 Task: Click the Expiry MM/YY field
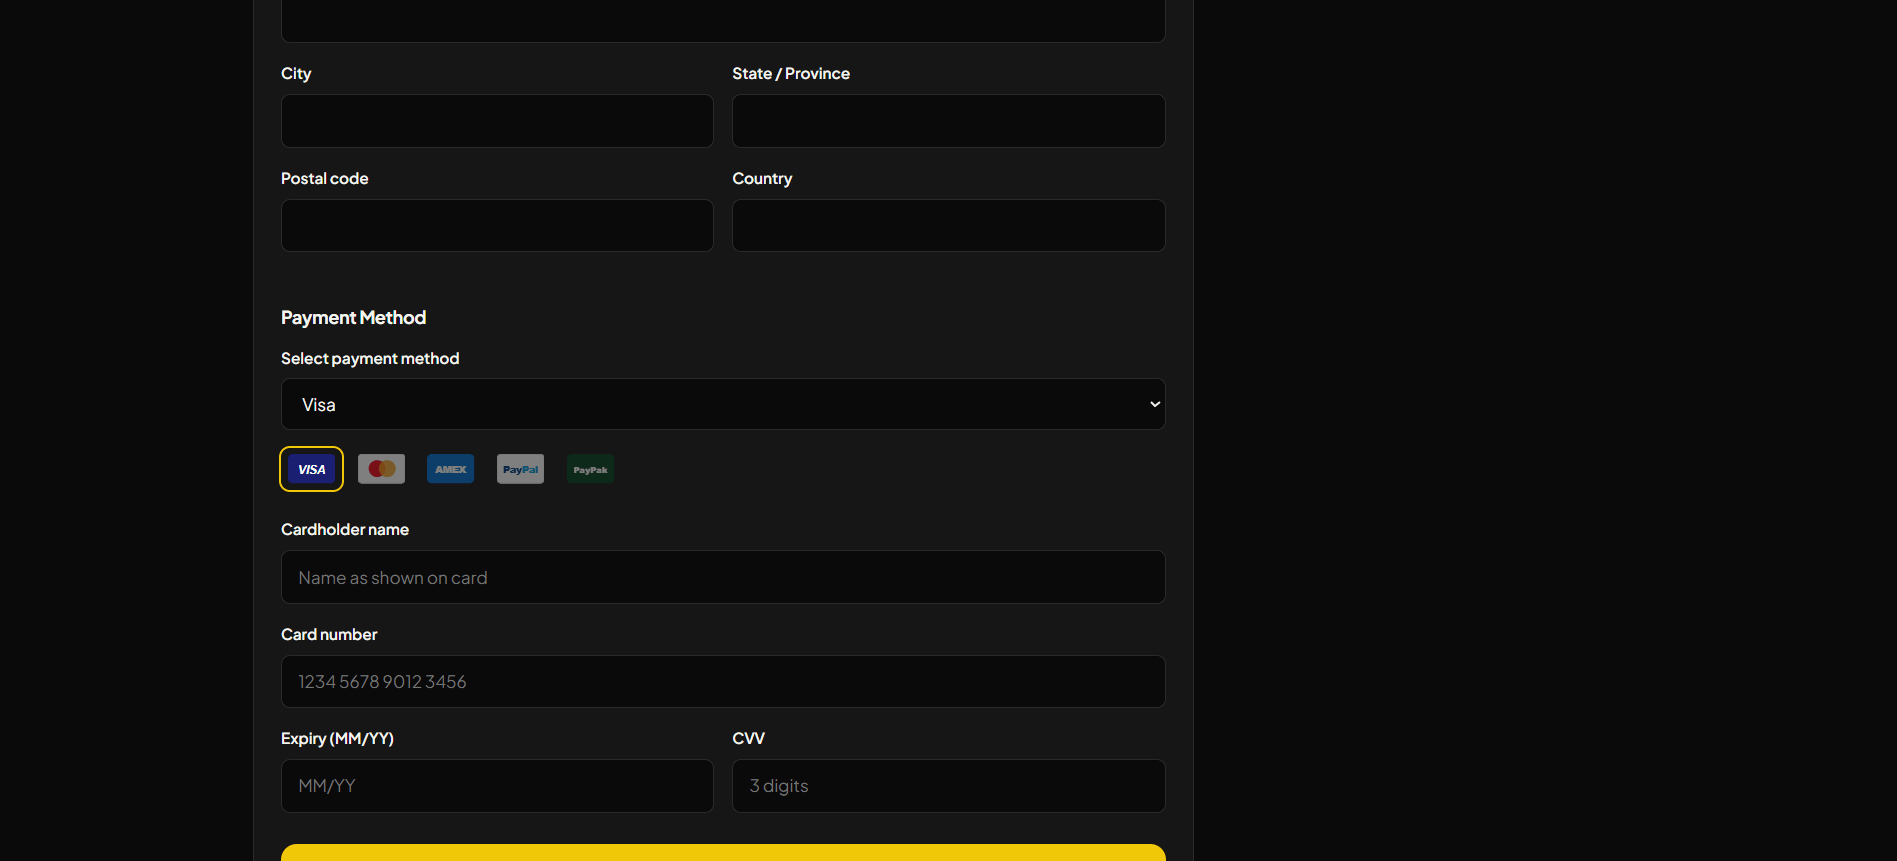pos(497,786)
